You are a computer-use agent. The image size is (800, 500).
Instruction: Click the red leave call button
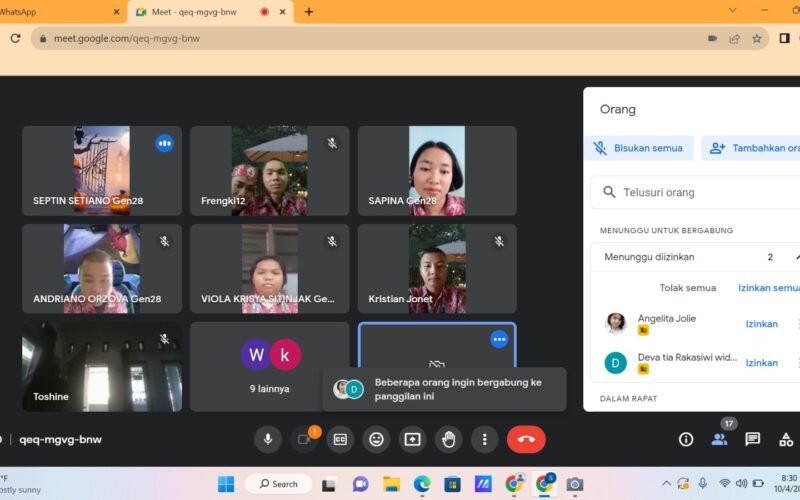pos(526,439)
